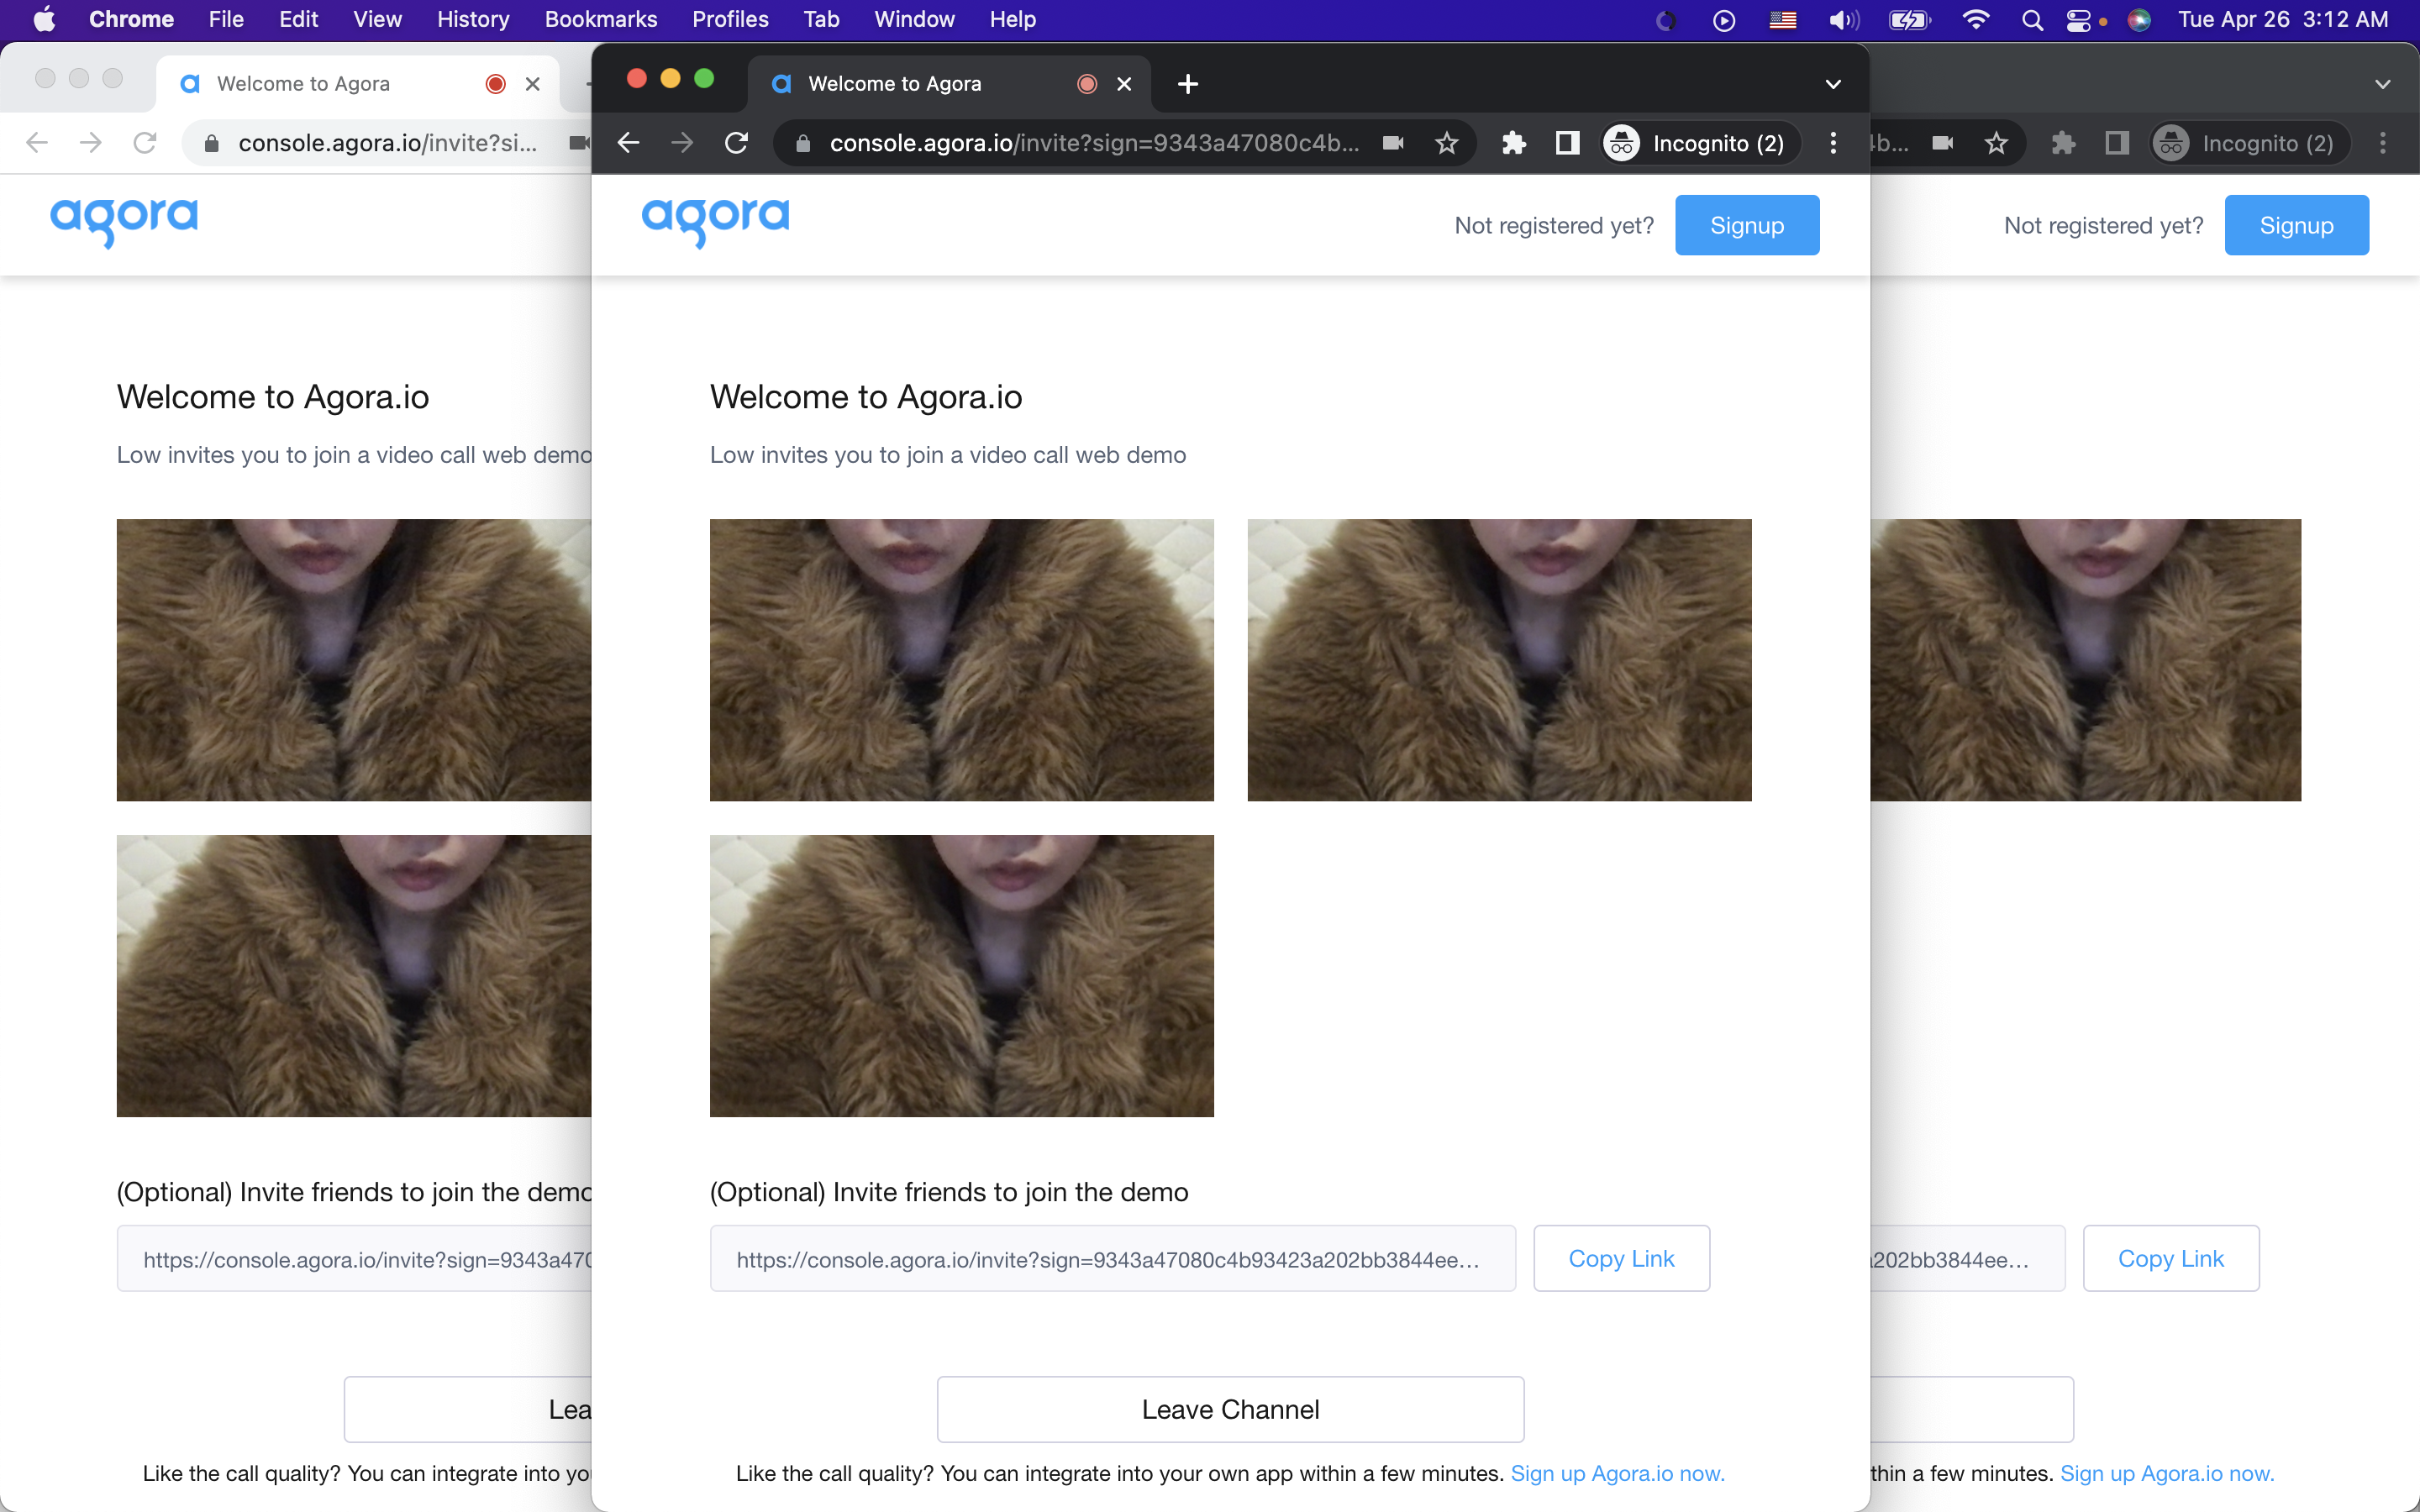Click the Leave Channel button
This screenshot has width=2420, height=1512.
pos(1230,1409)
